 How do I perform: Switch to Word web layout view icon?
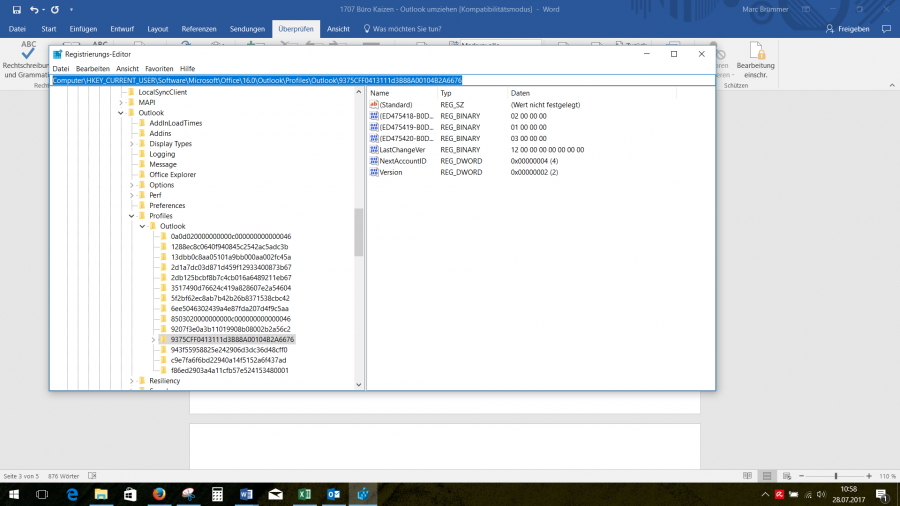coord(787,476)
